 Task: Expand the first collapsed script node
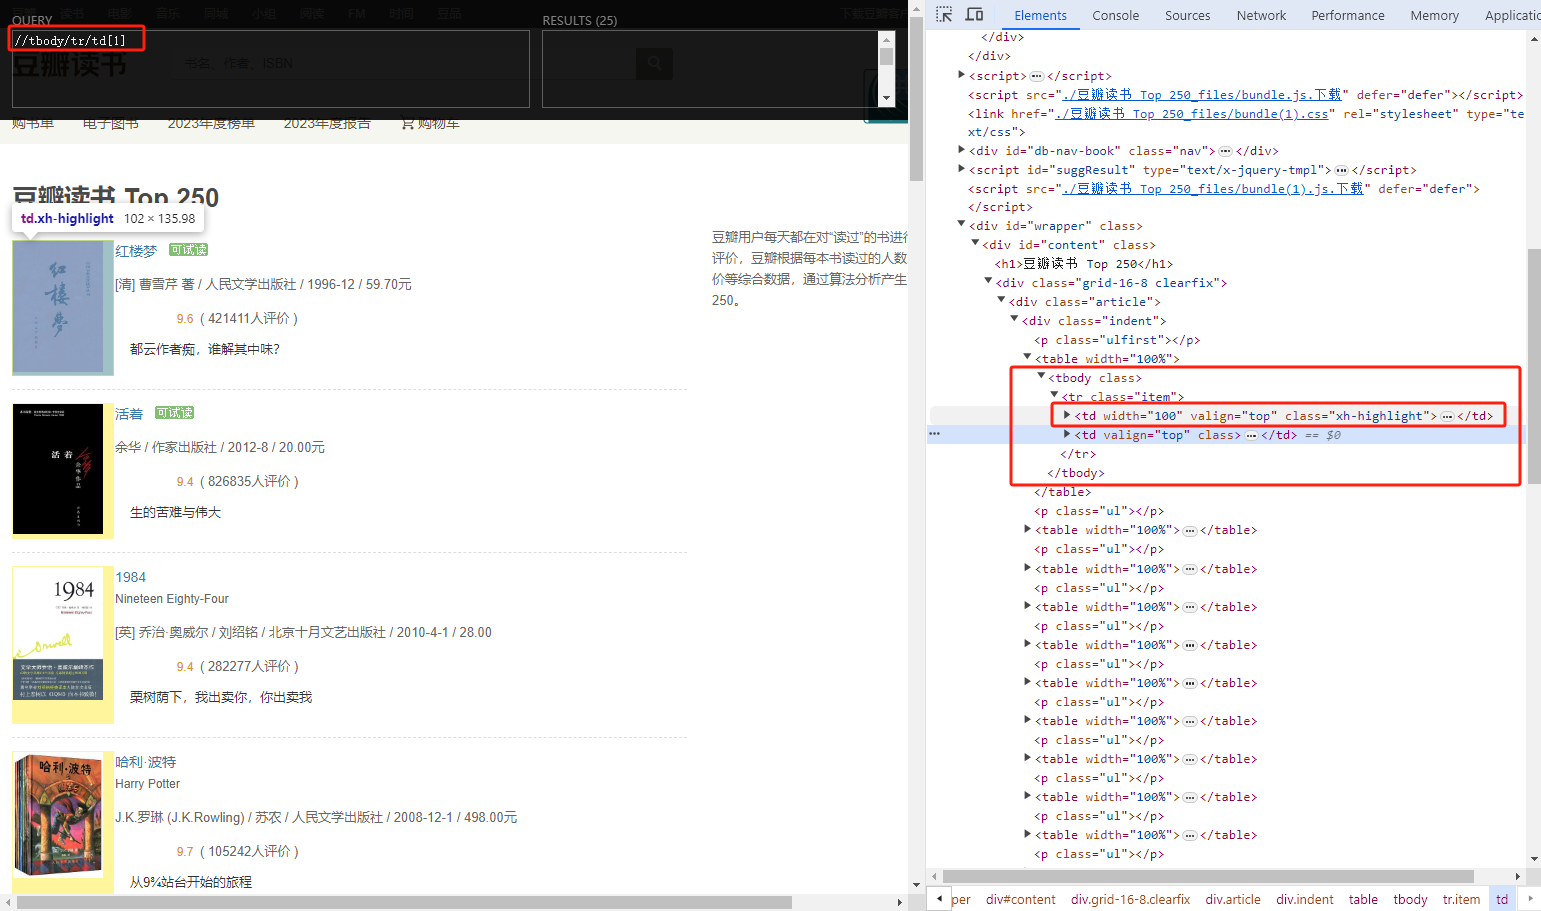tap(961, 75)
